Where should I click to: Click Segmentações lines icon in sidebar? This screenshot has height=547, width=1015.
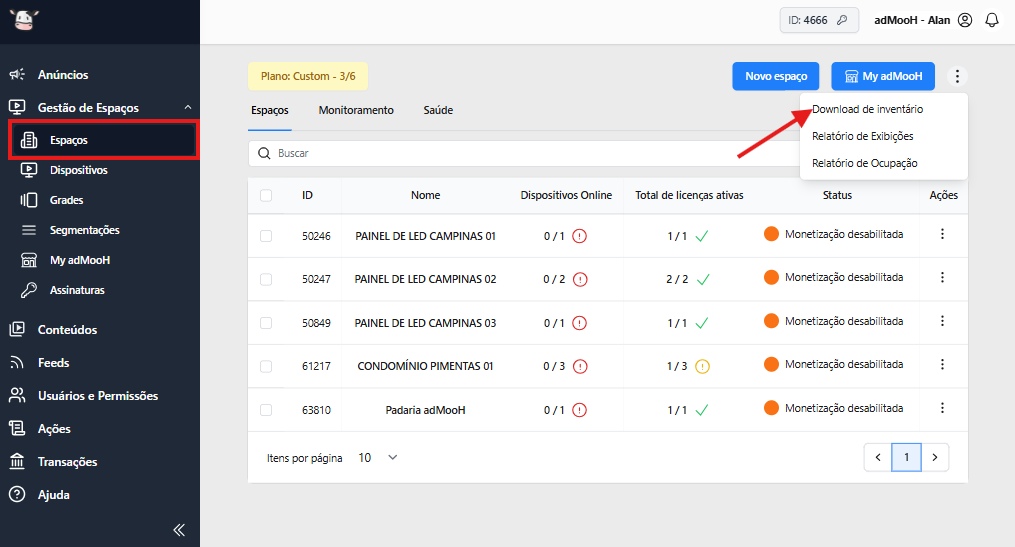click(x=29, y=230)
